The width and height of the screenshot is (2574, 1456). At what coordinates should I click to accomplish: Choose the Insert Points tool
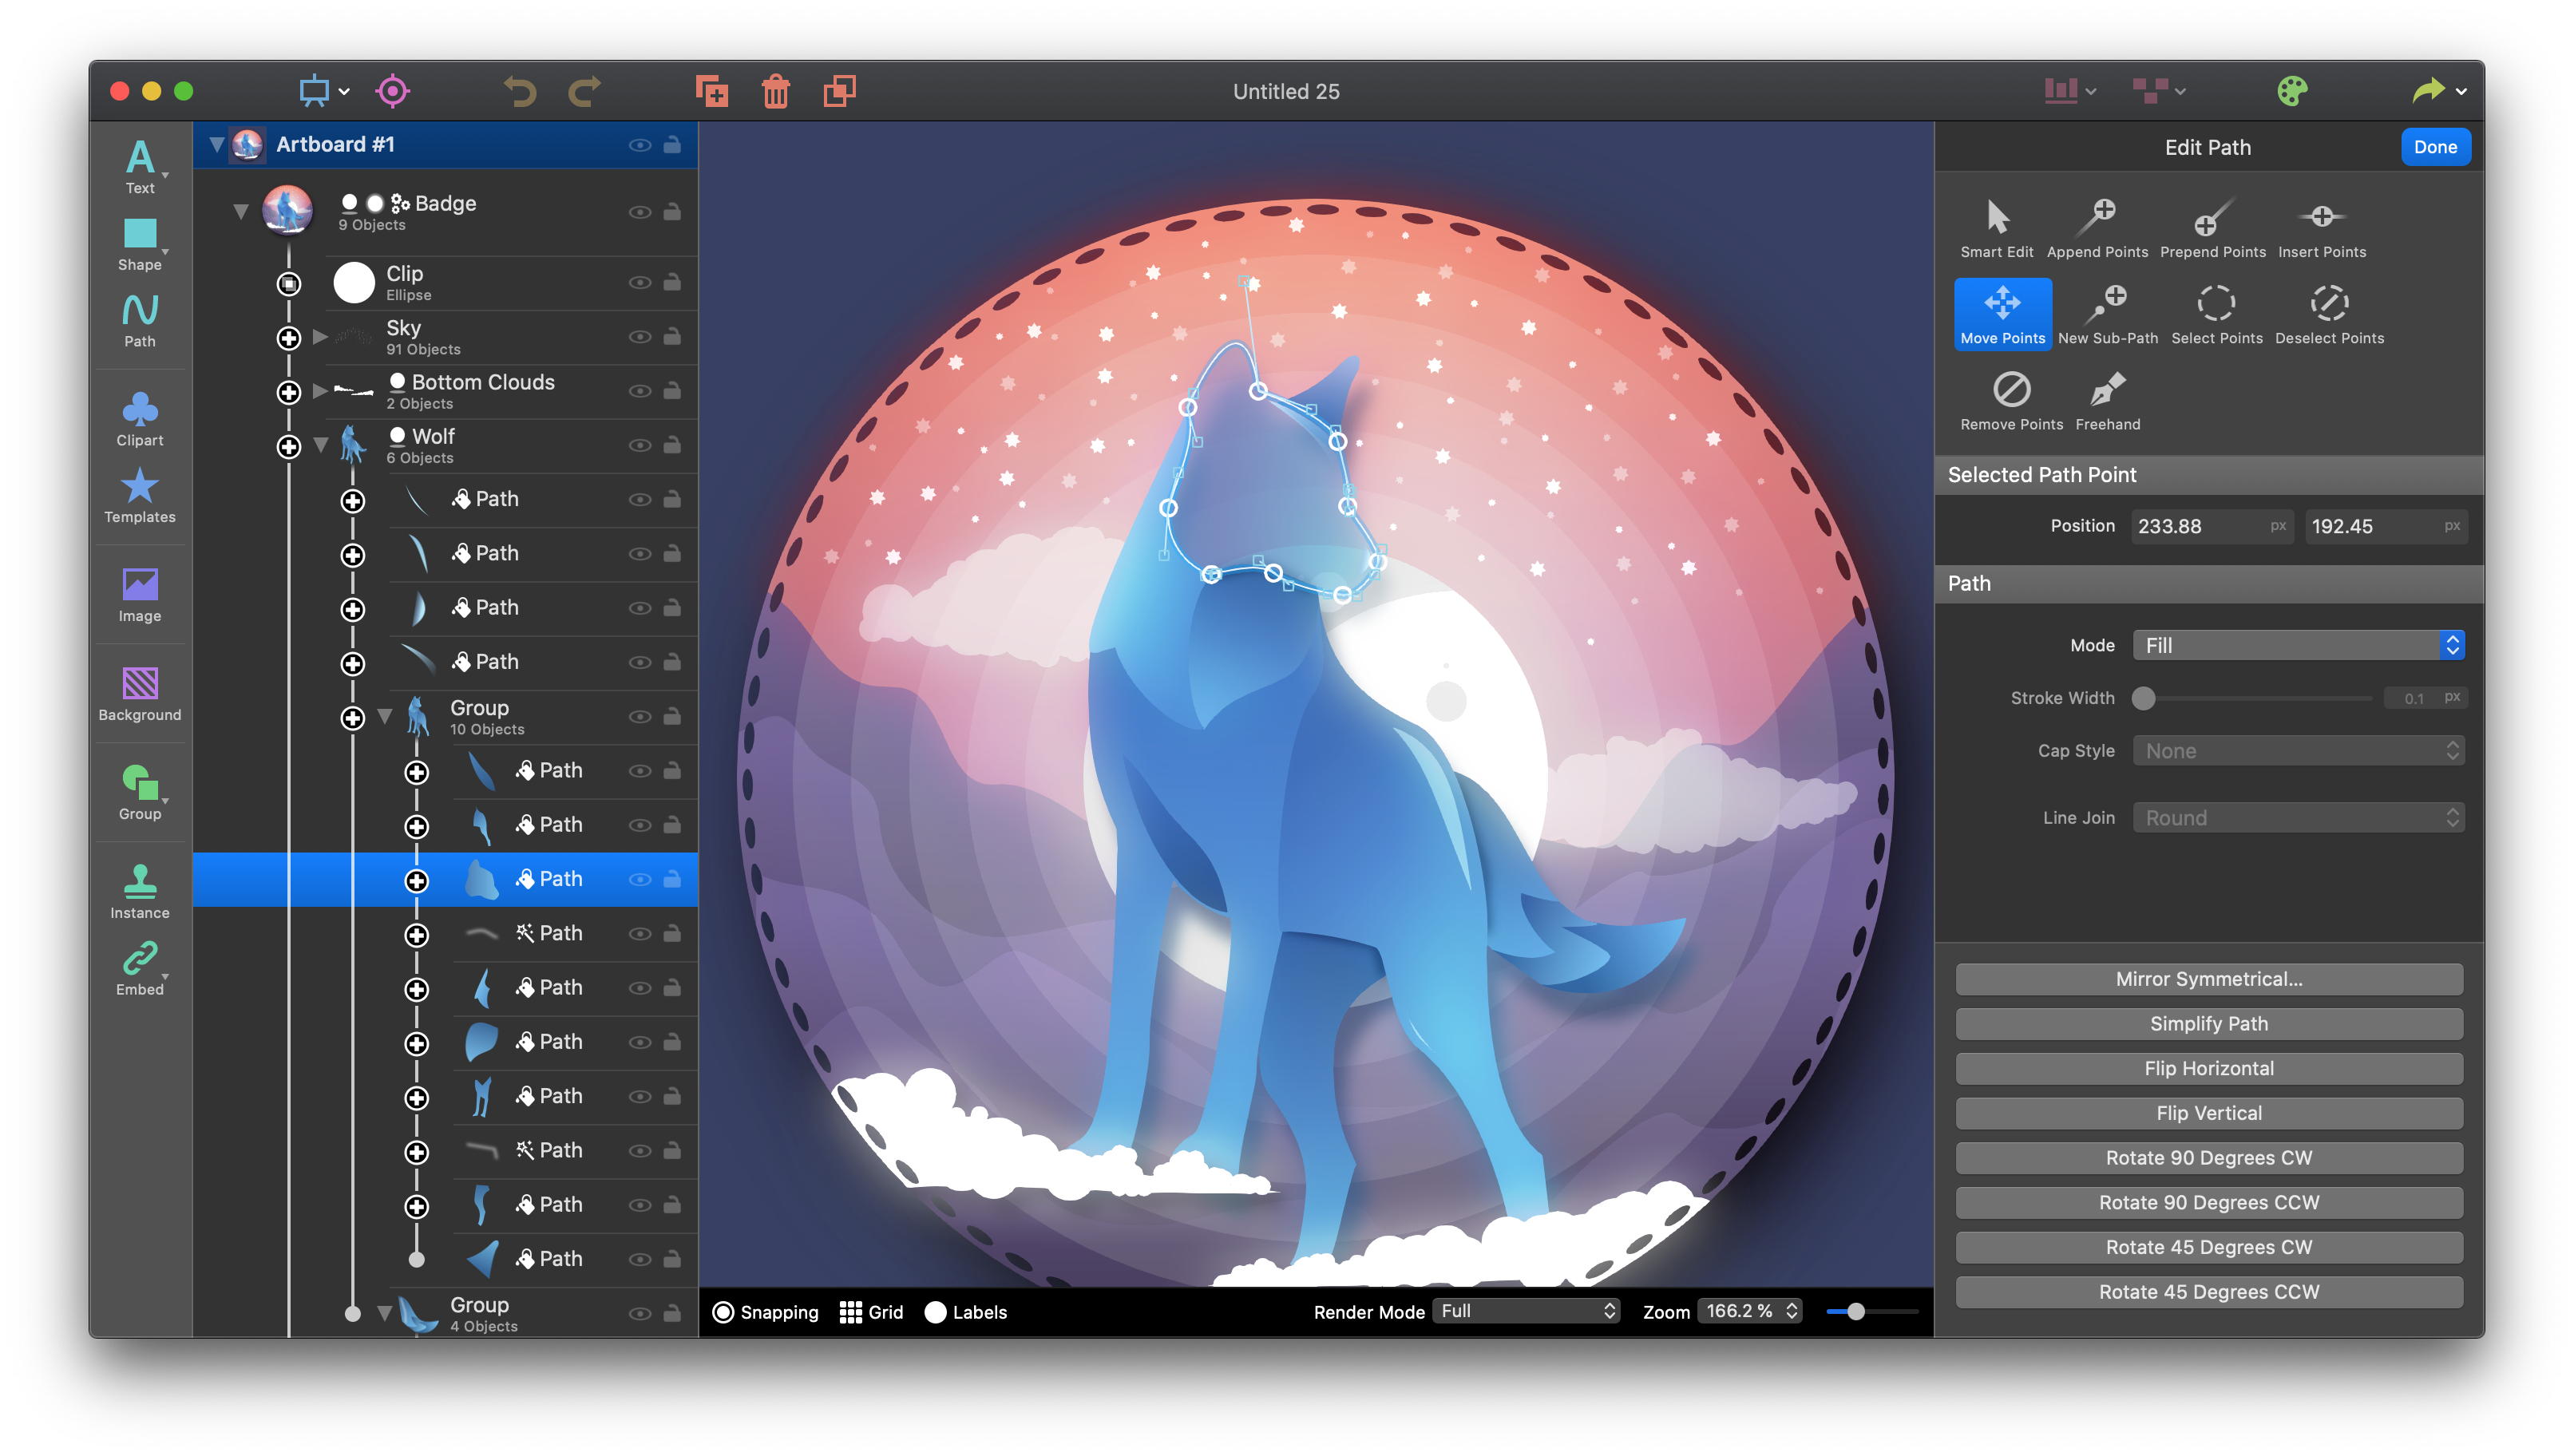click(2321, 228)
